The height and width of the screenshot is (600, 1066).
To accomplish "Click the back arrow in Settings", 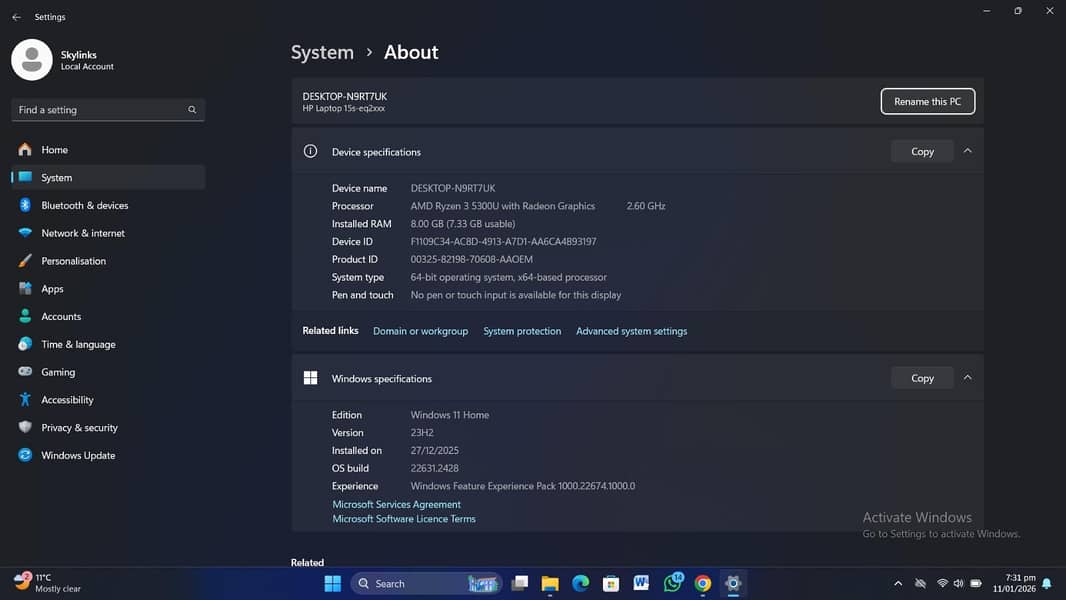I will coord(16,17).
